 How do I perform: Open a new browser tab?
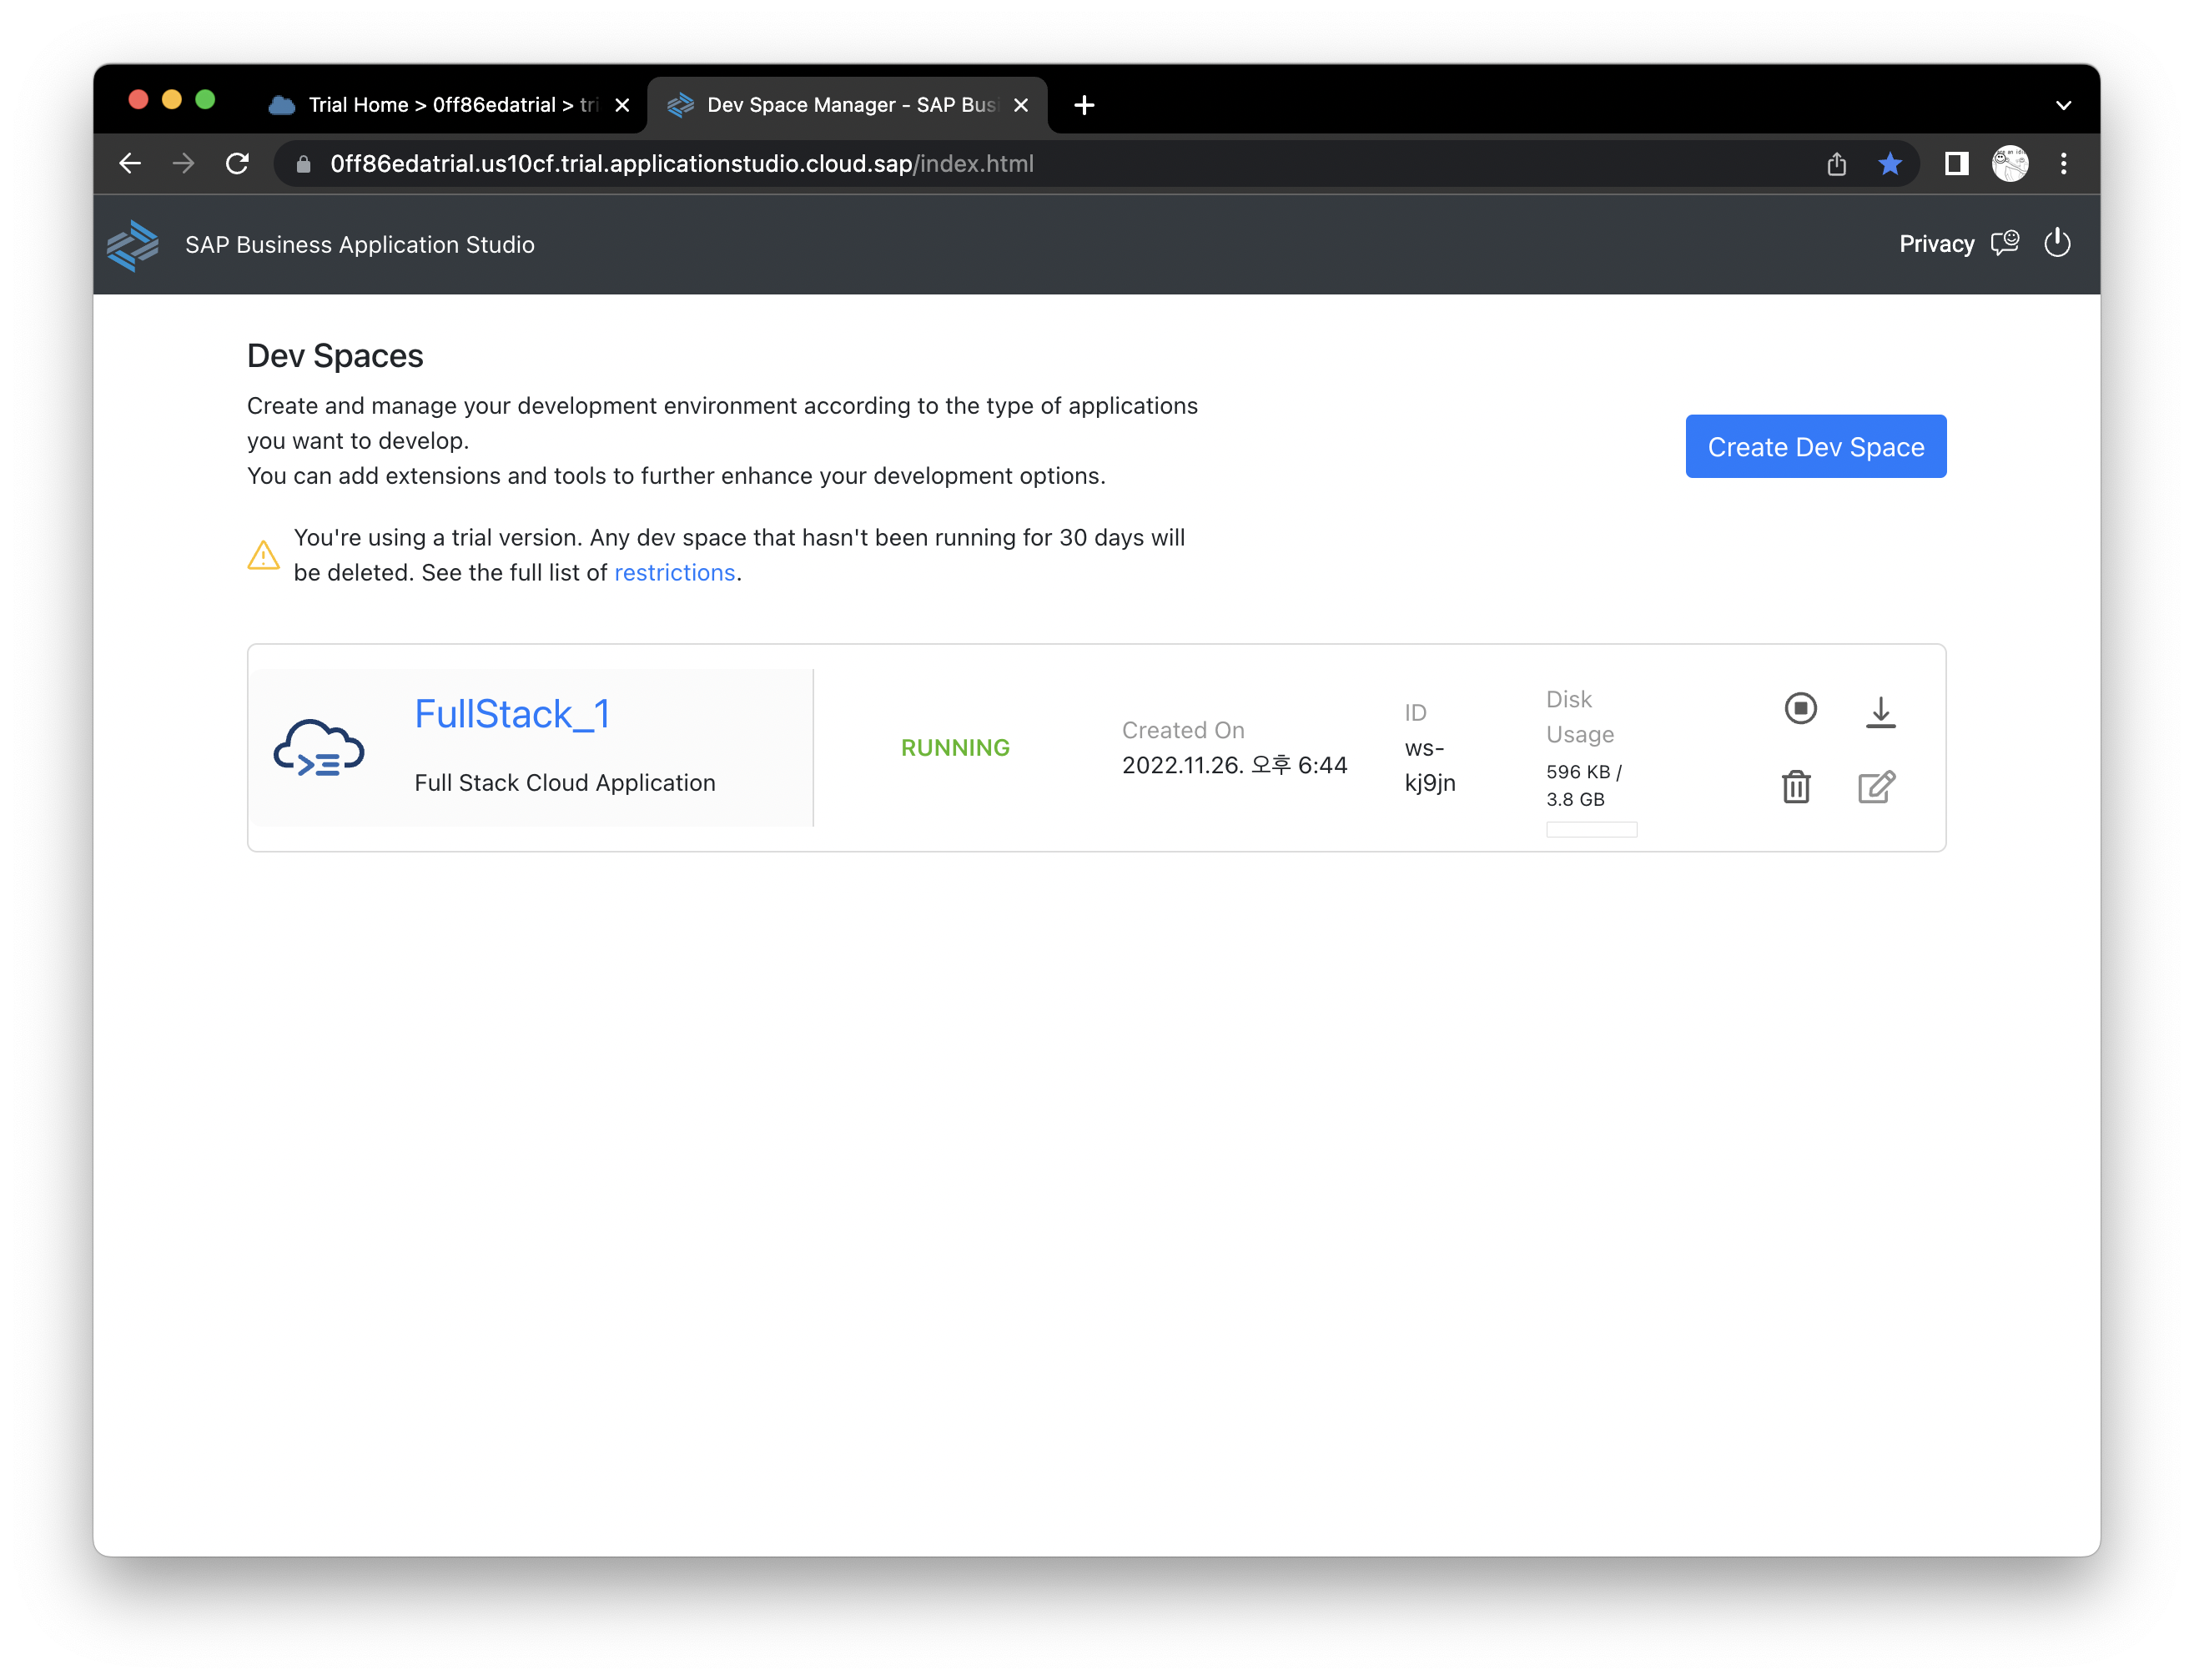(1084, 105)
